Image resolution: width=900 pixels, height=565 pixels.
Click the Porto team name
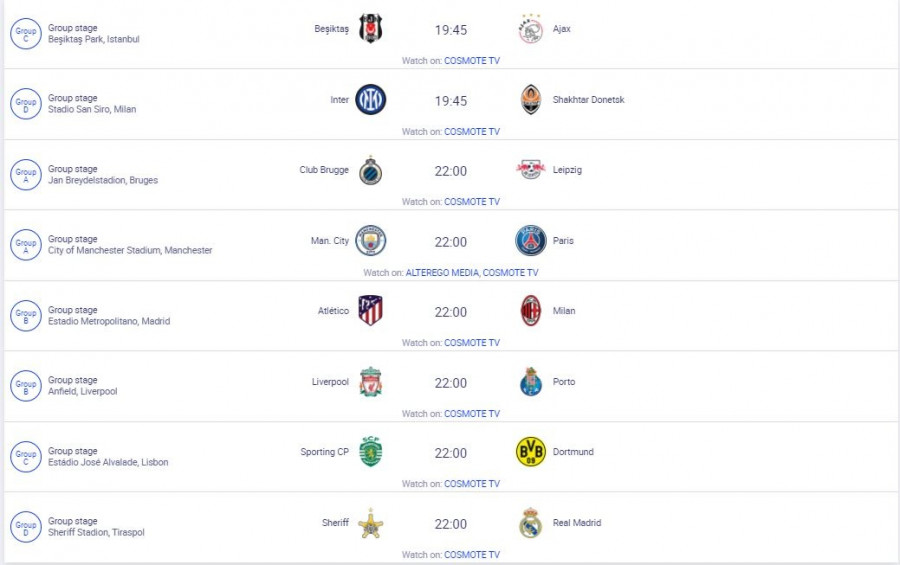click(x=564, y=382)
